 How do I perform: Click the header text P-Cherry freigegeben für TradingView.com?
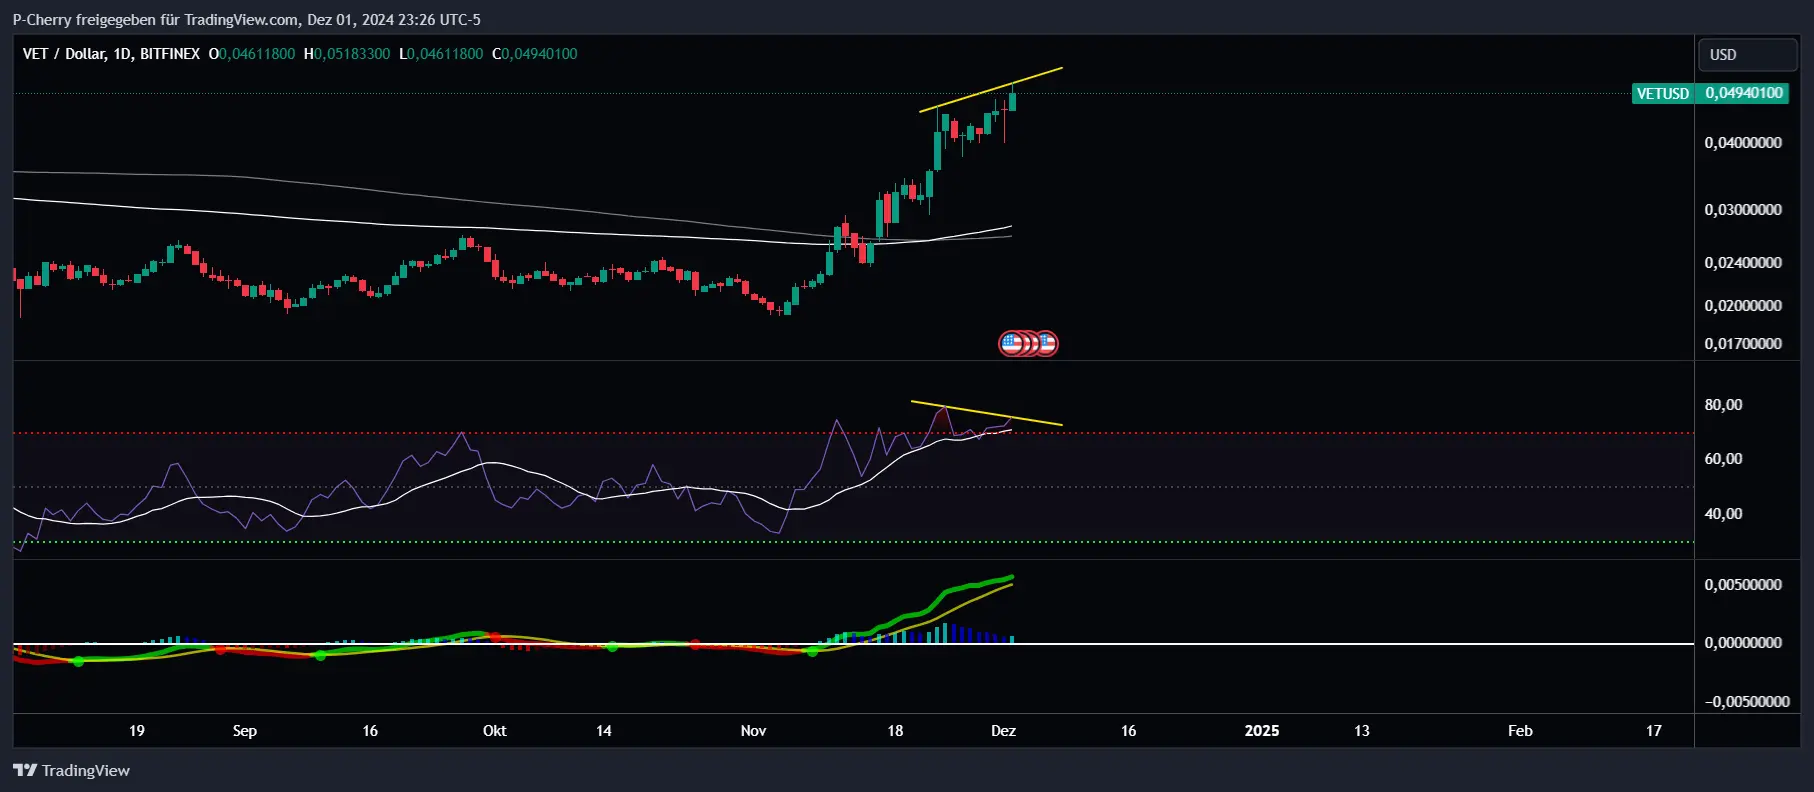pyautogui.click(x=155, y=20)
